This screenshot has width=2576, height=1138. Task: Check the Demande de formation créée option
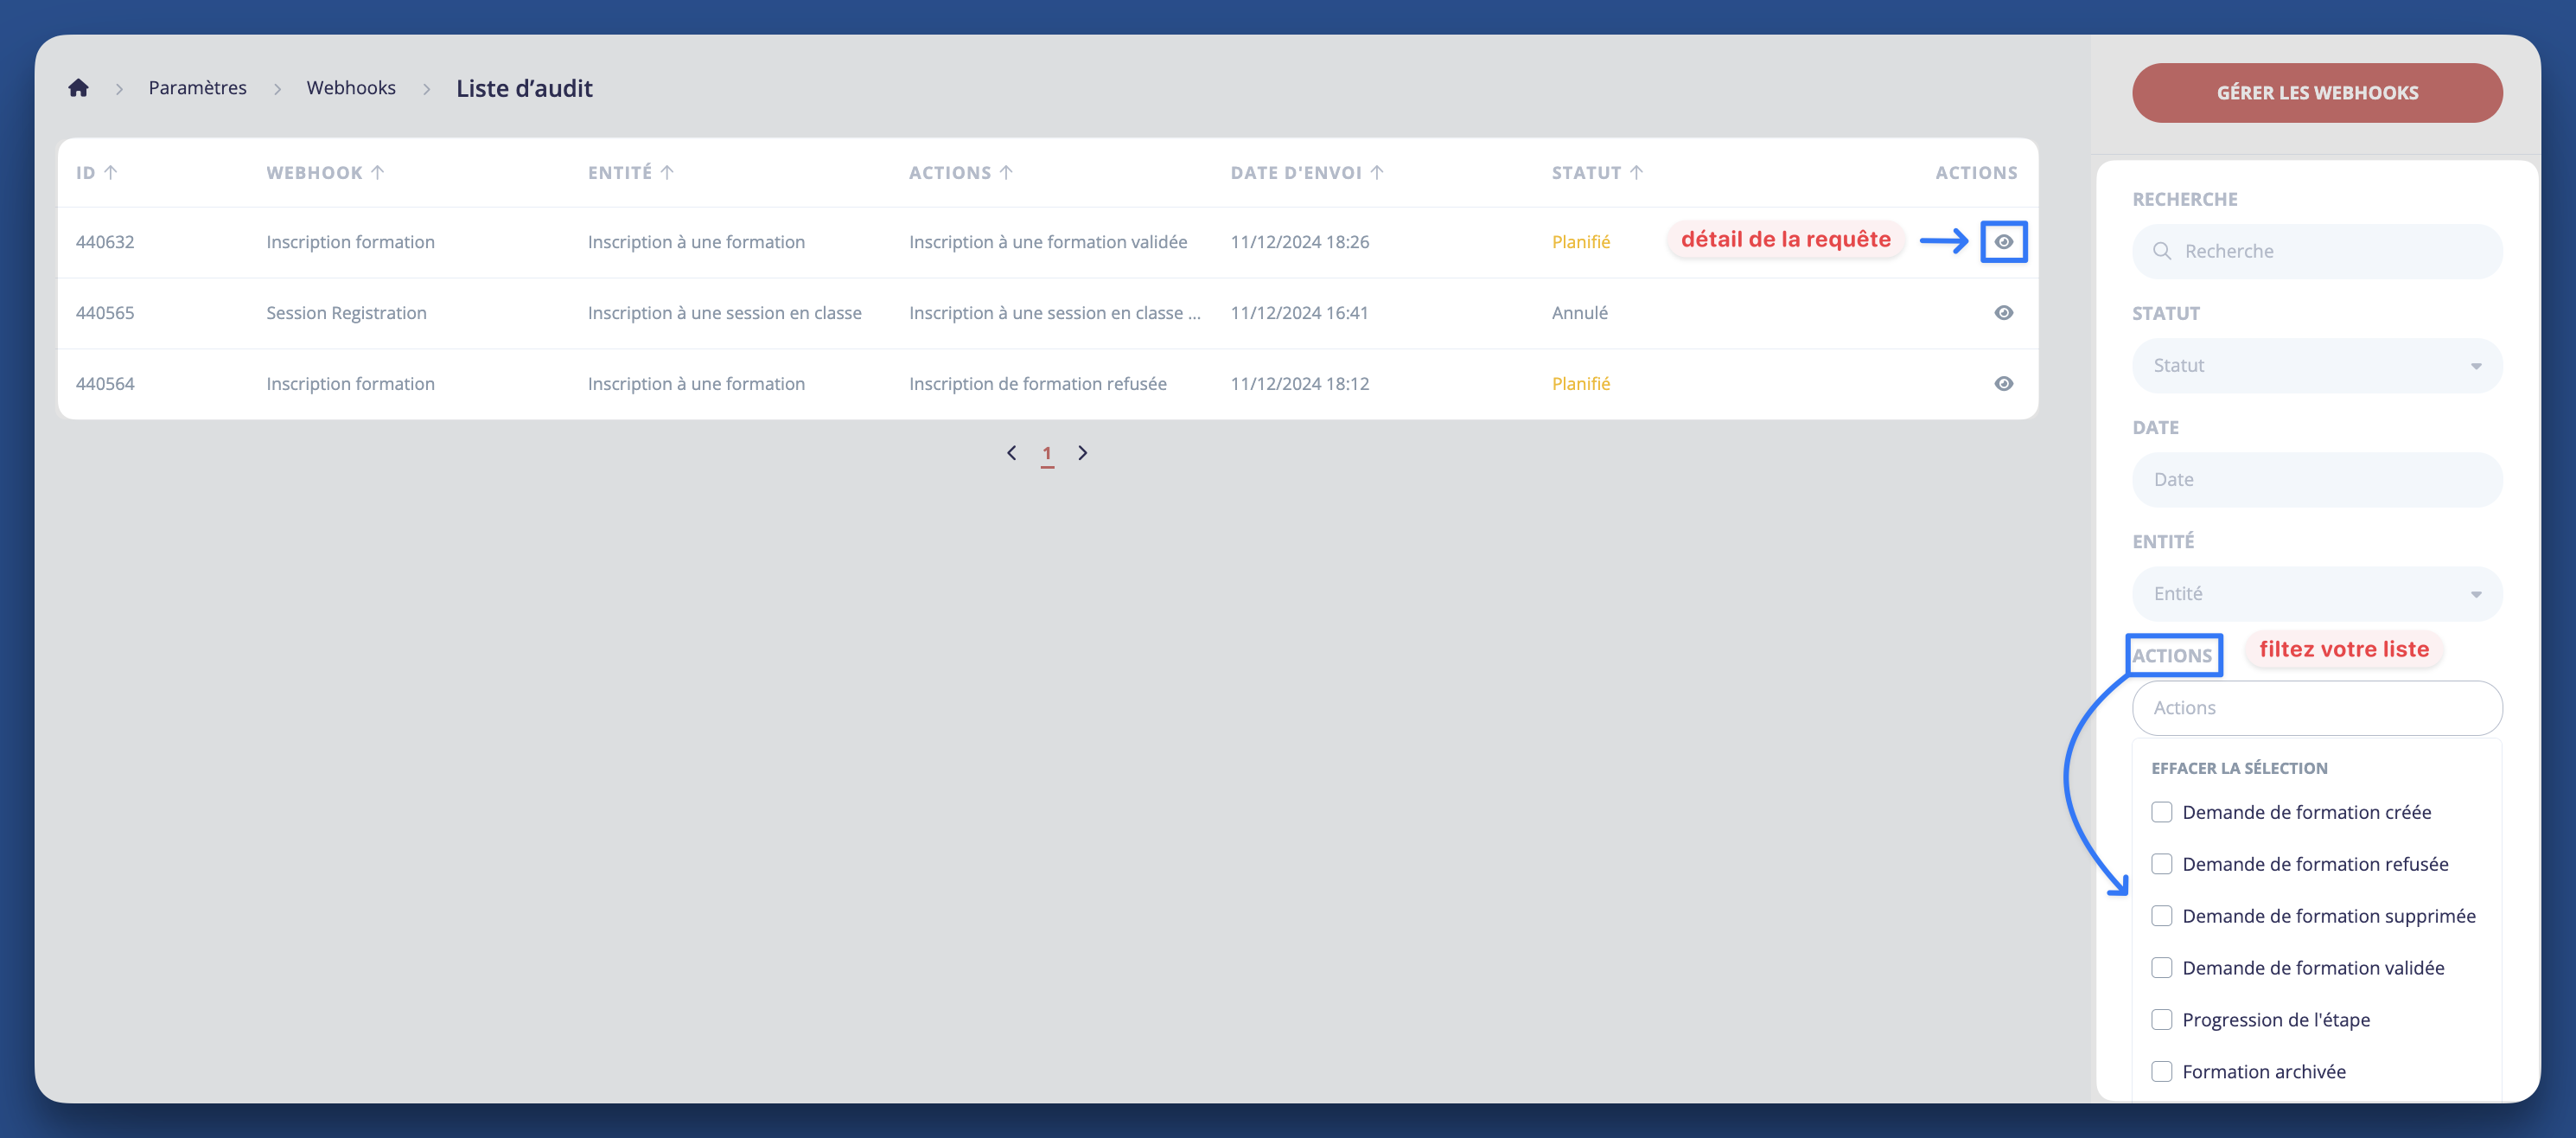pos(2162,812)
